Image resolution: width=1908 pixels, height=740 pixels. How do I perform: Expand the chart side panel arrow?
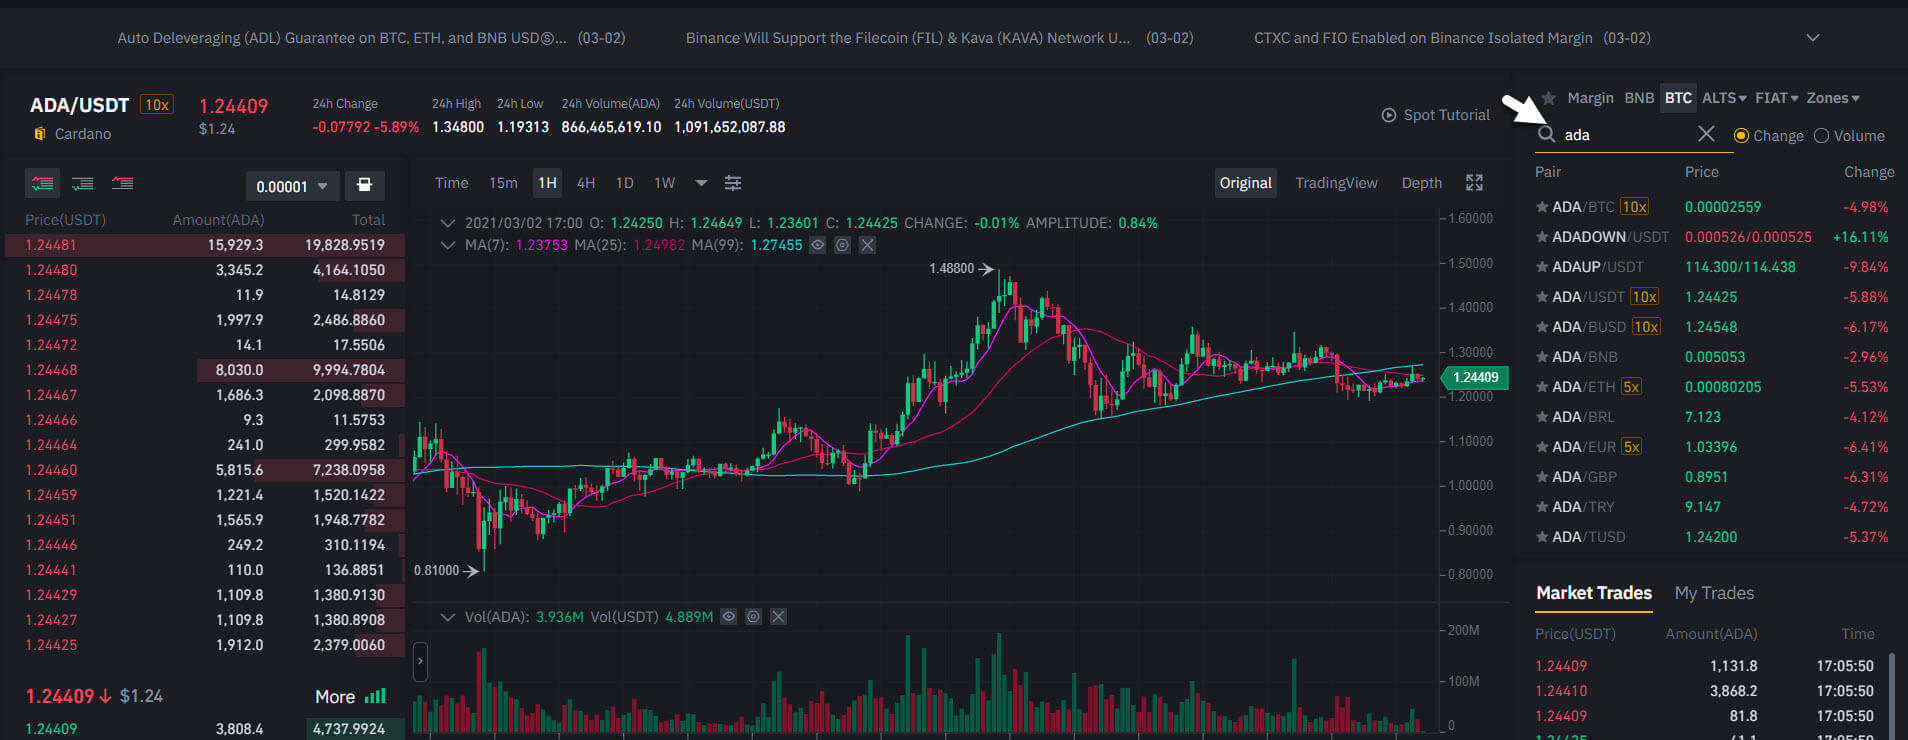(420, 661)
